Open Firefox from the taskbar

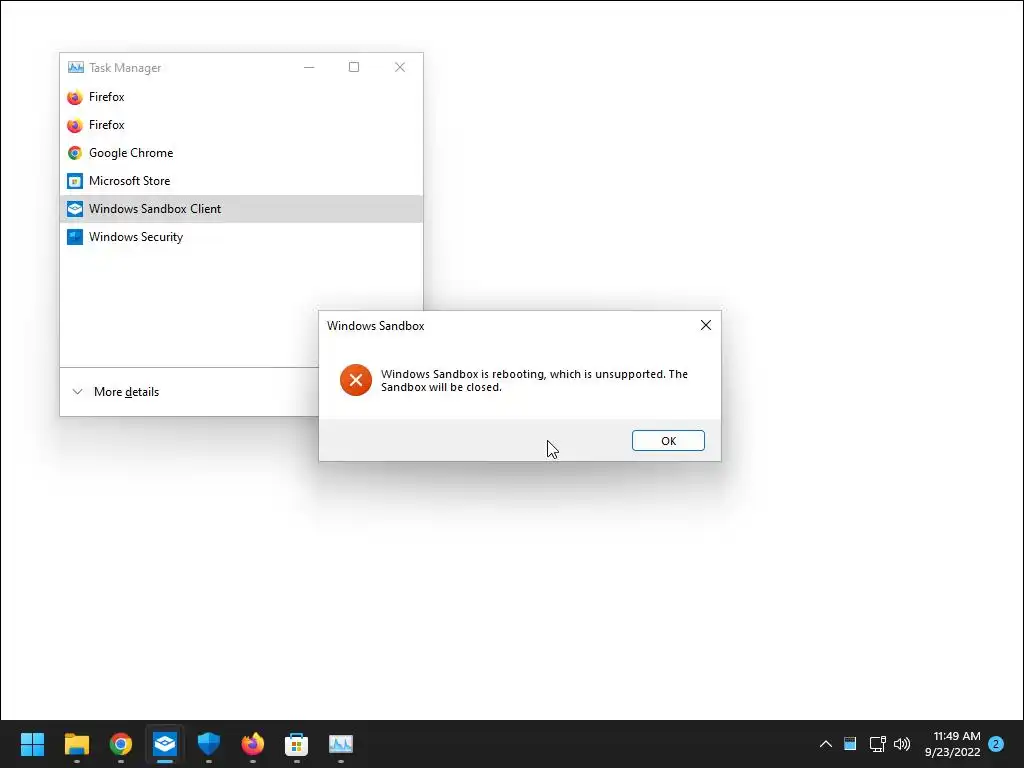pos(253,744)
